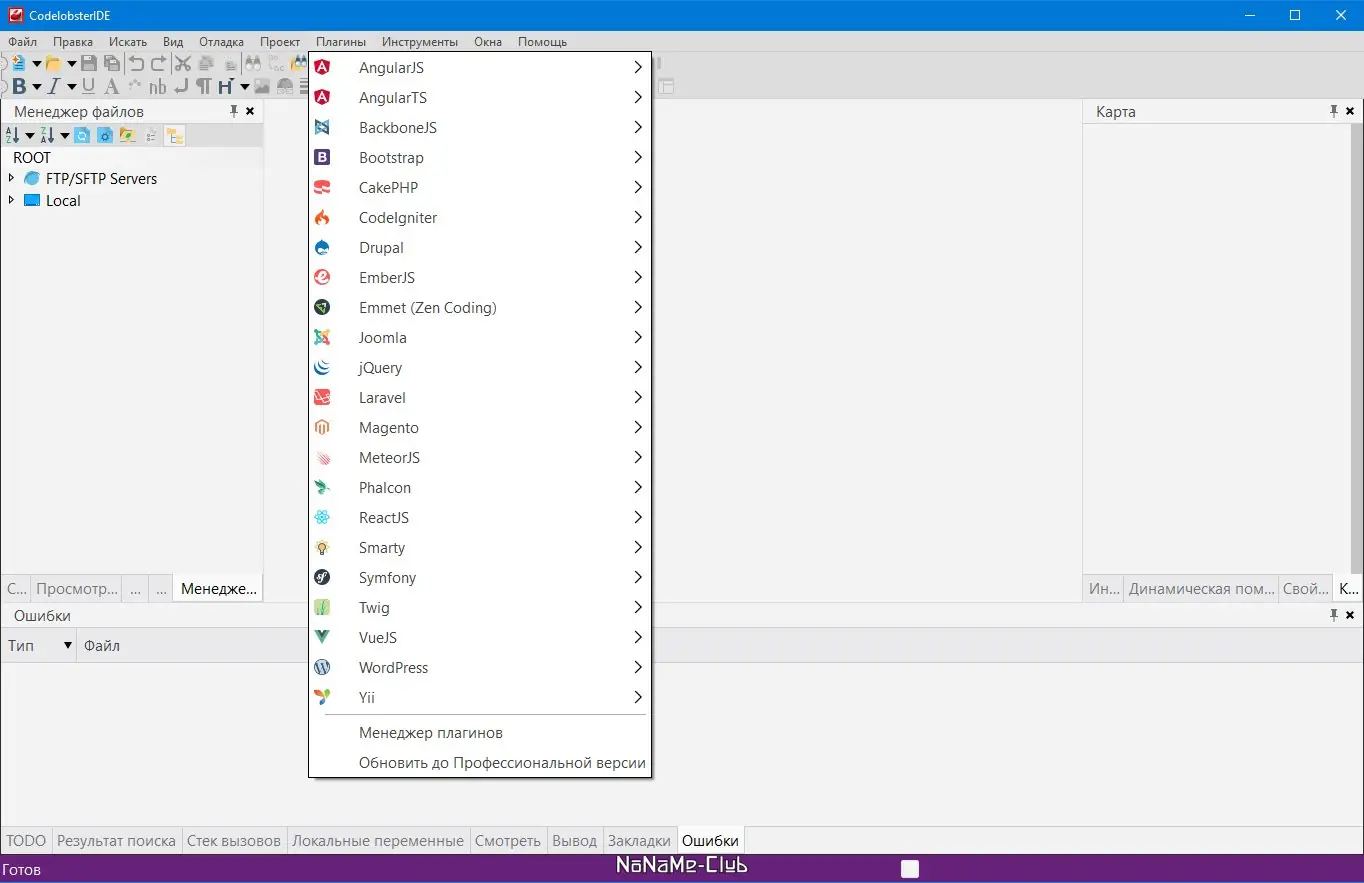Insert a non-breaking space with the nb icon
The image size is (1364, 883).
click(x=157, y=87)
